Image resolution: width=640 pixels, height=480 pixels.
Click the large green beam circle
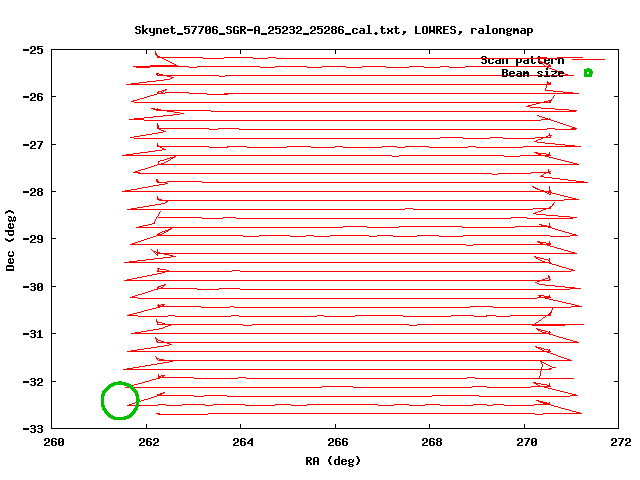pos(120,400)
